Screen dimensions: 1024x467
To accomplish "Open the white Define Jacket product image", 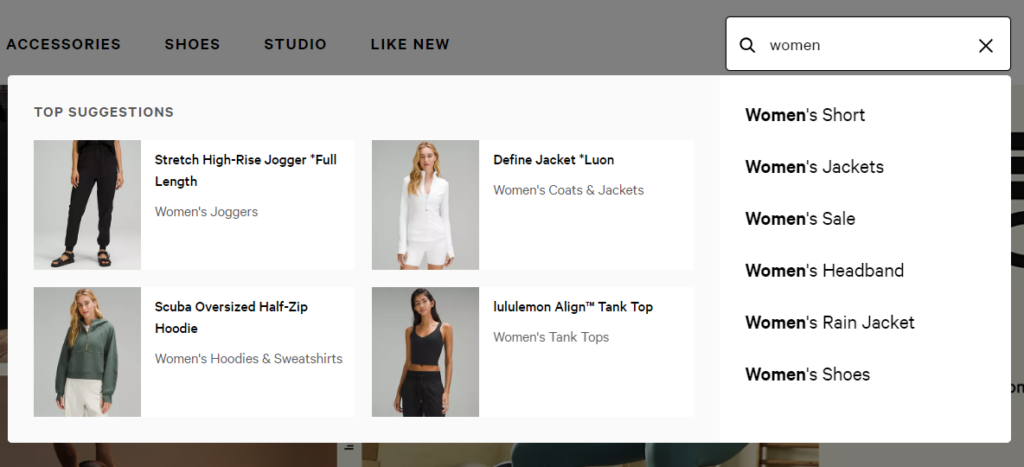I will pyautogui.click(x=425, y=204).
